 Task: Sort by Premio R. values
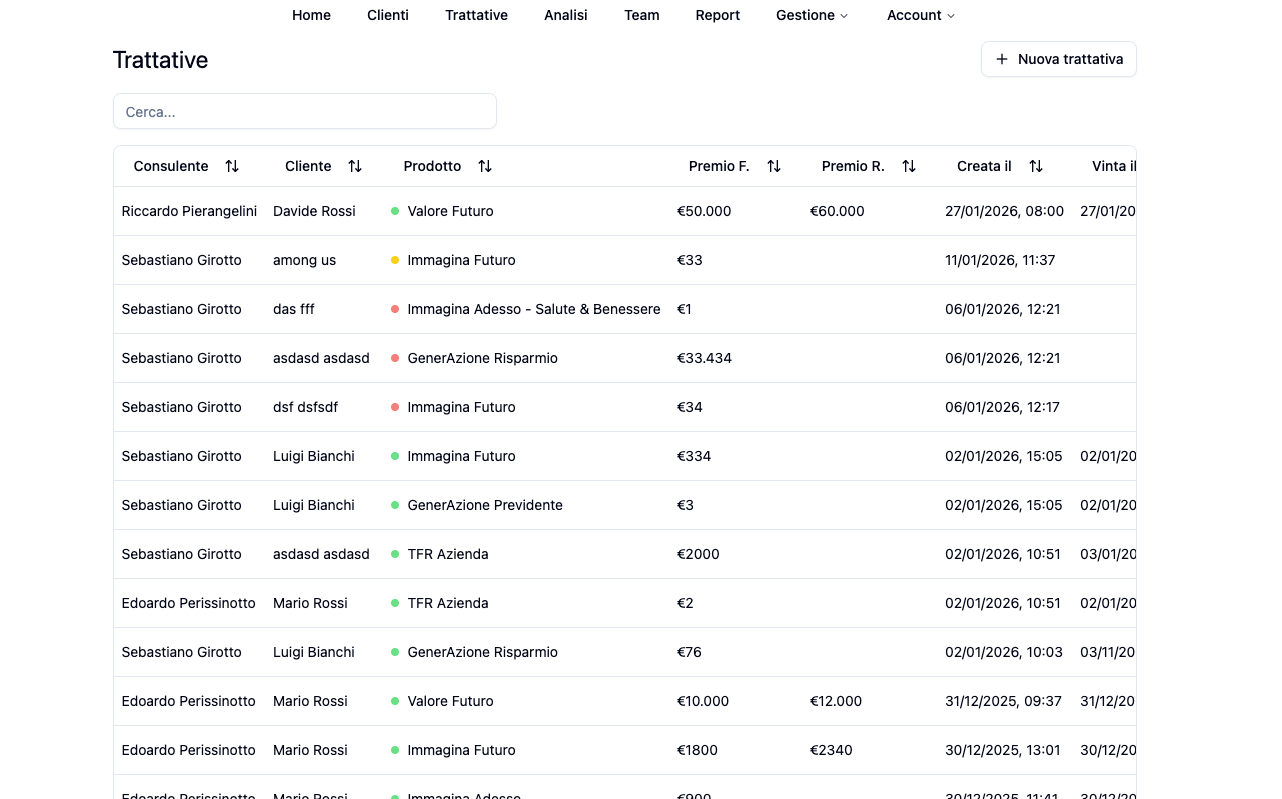tap(908, 166)
